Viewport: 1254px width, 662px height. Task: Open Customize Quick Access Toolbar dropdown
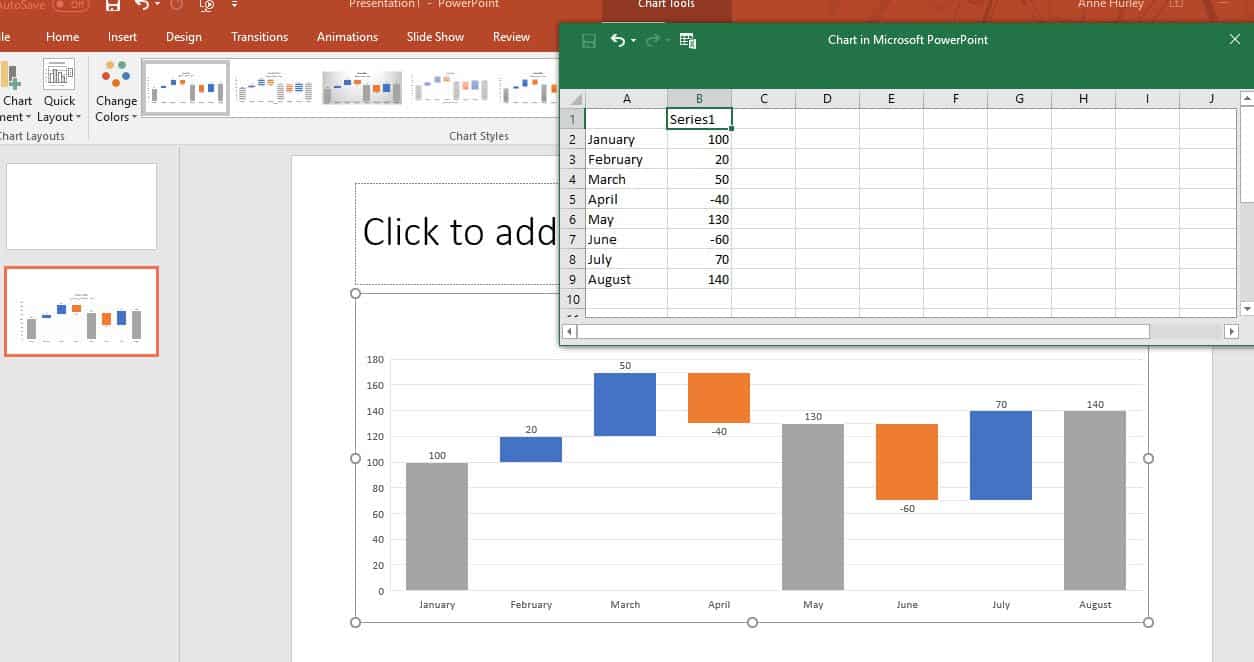234,6
